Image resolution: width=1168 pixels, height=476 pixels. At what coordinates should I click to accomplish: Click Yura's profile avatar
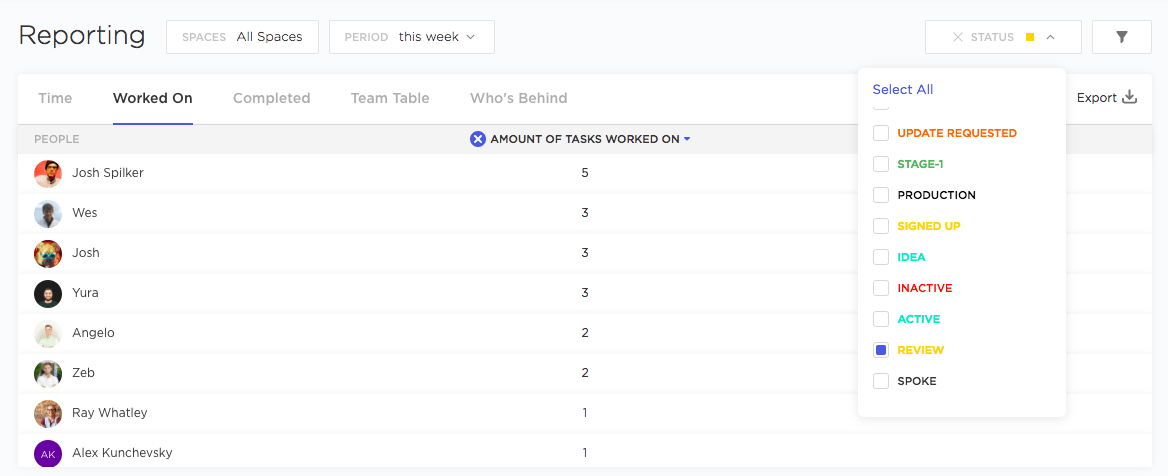tap(48, 293)
